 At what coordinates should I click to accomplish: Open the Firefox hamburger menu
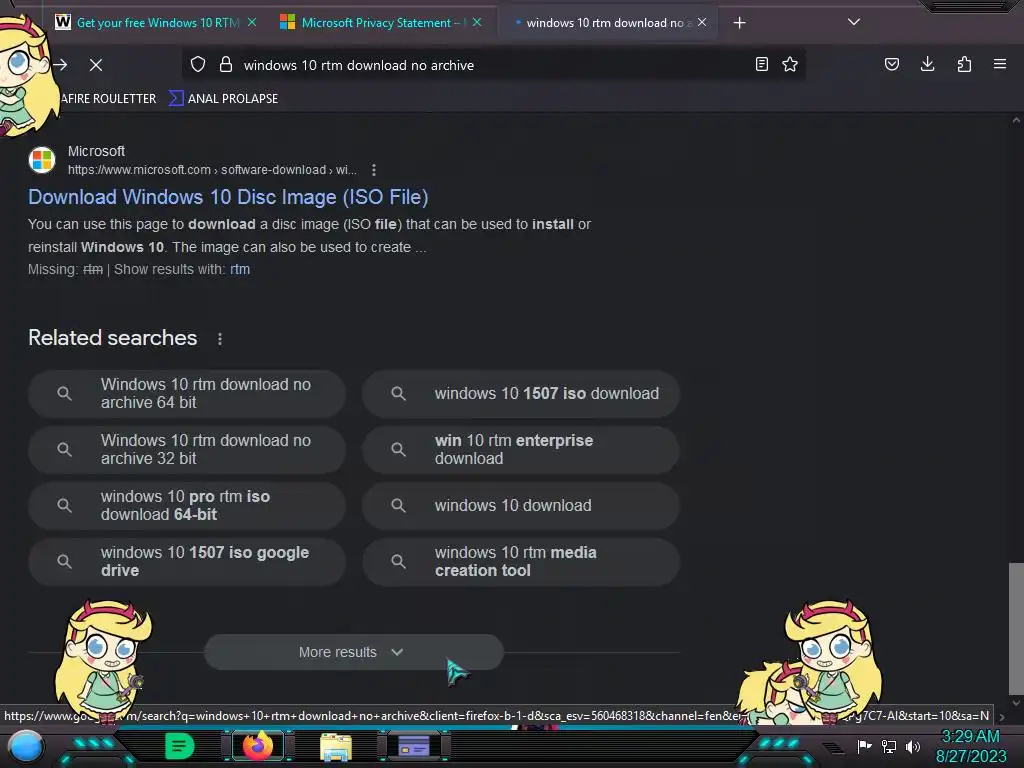tap(1000, 64)
